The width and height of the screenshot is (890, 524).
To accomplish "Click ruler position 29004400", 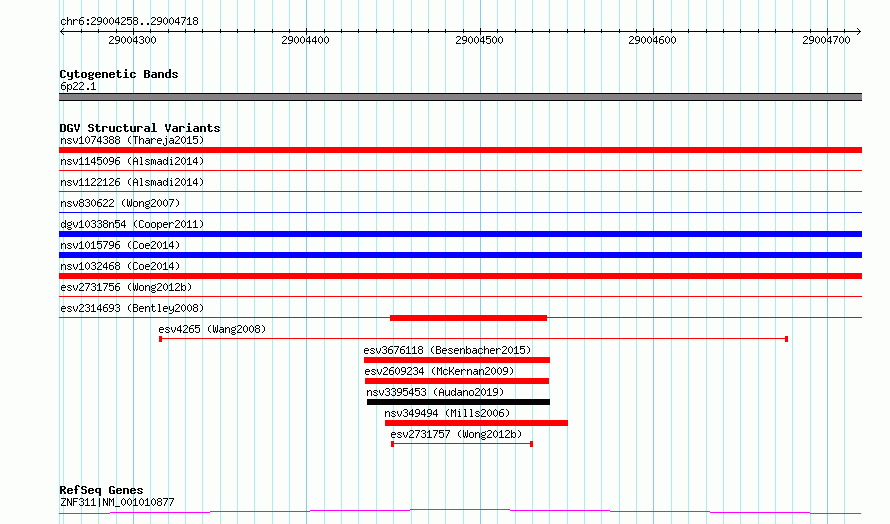I will click(x=305, y=40).
